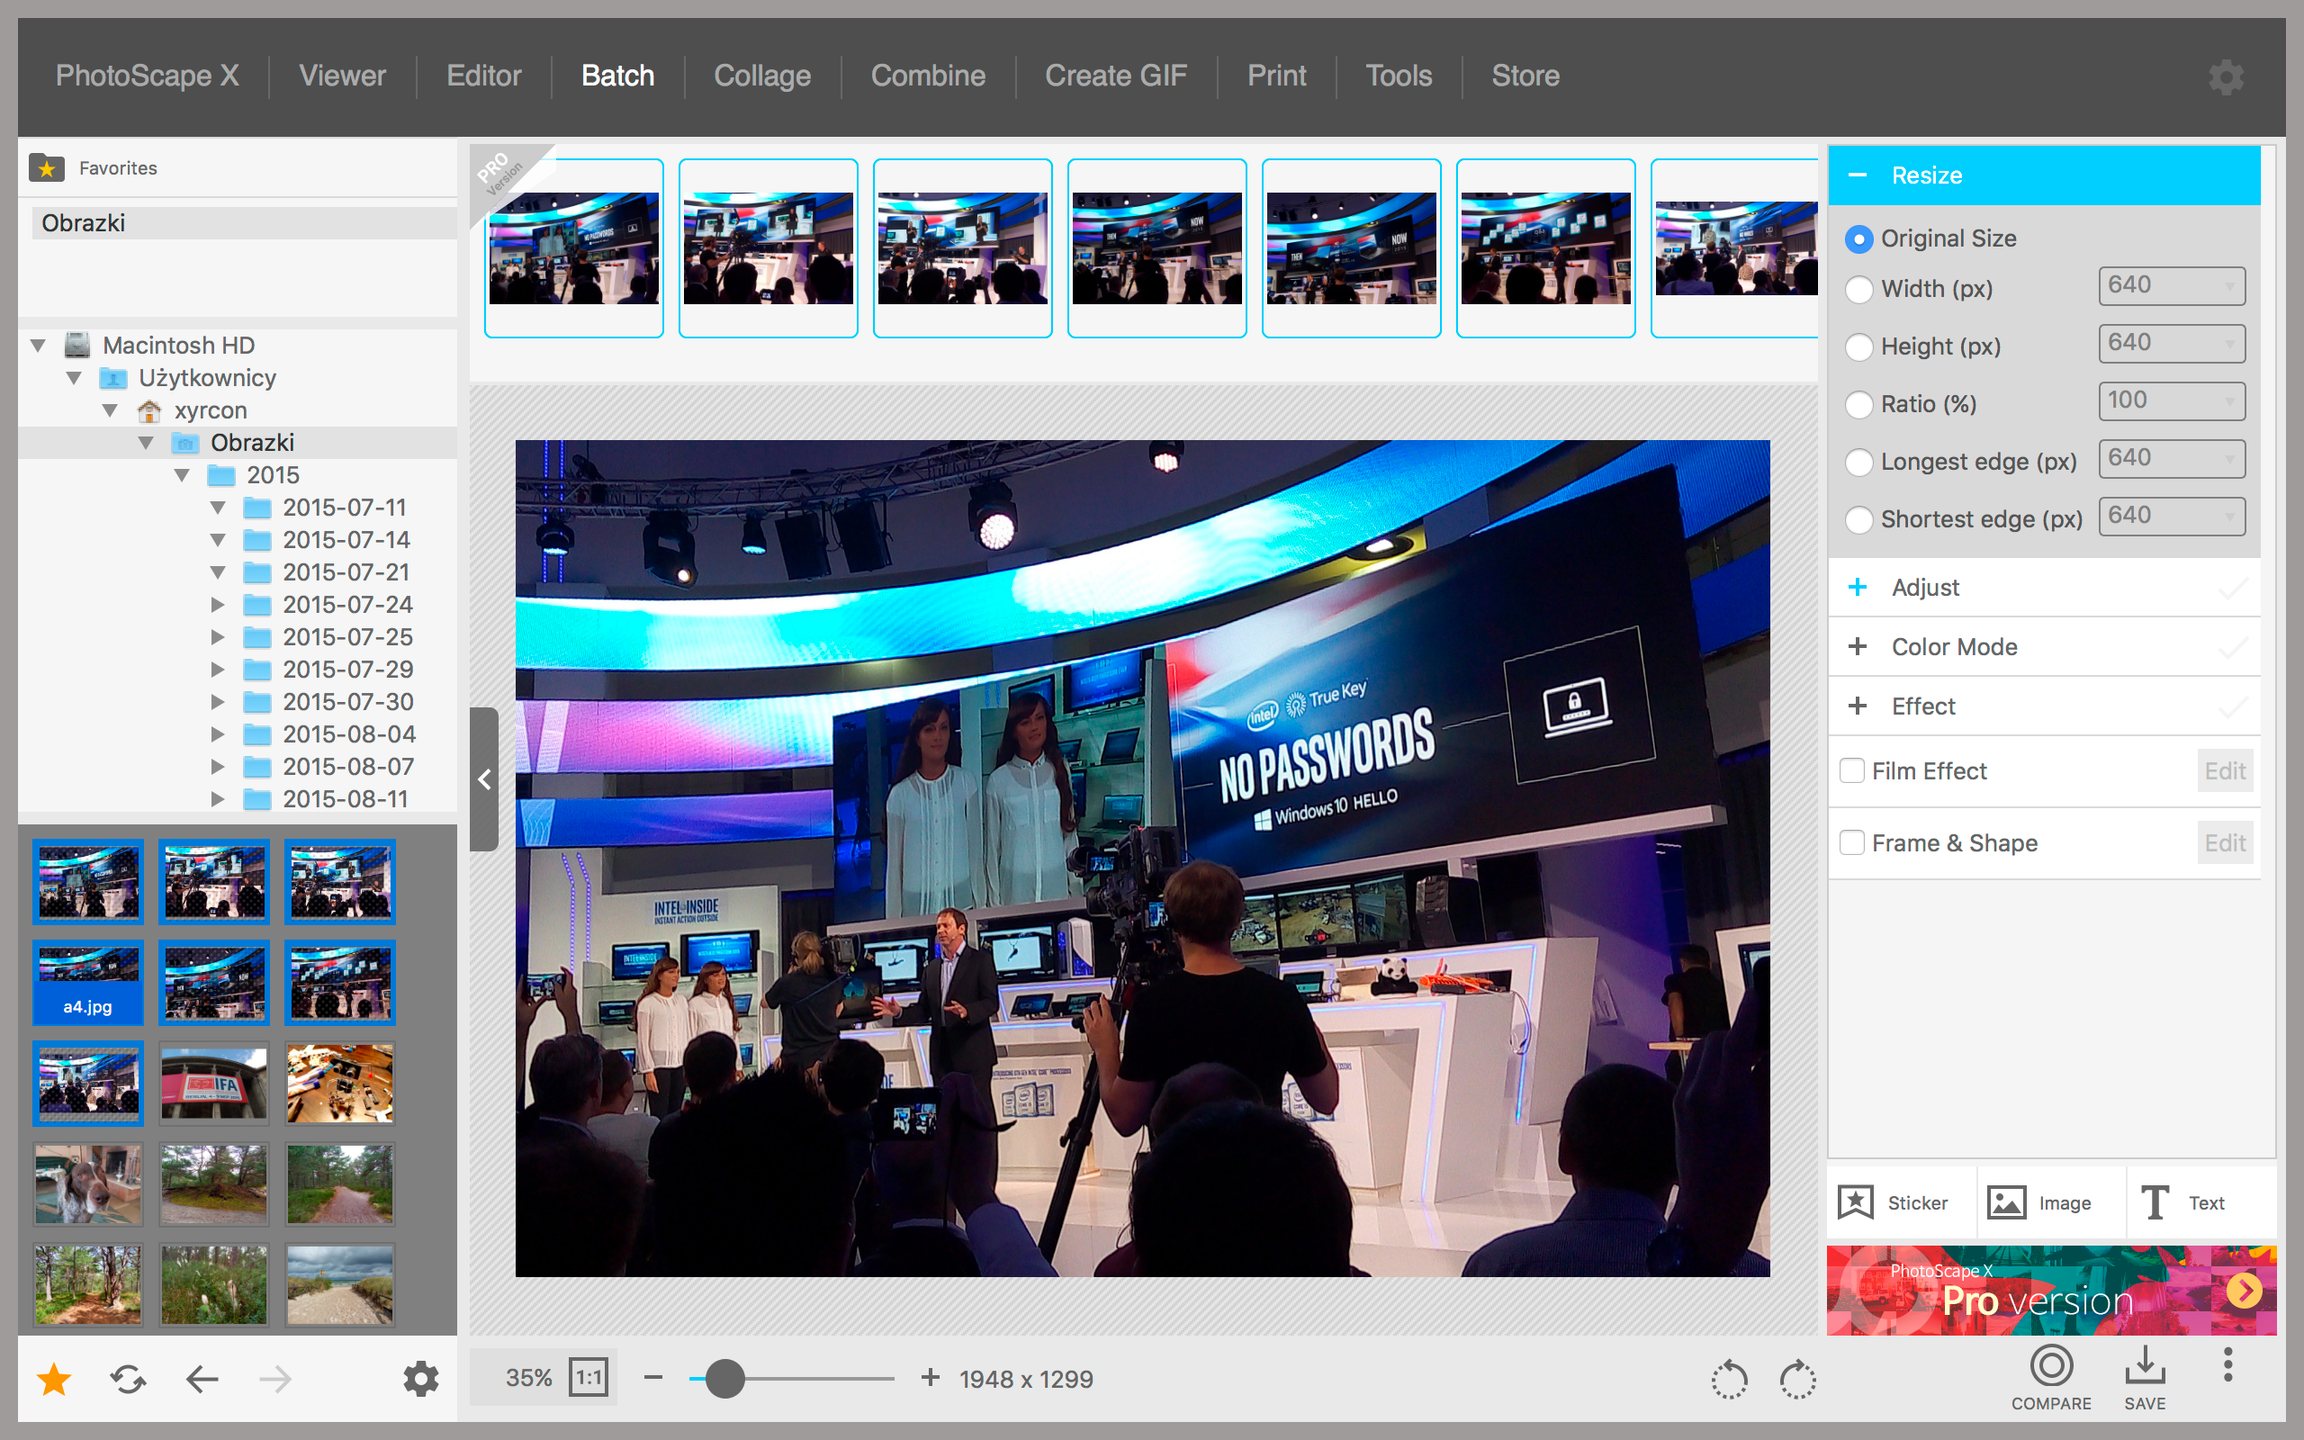
Task: Select Longest edge (px) option
Action: tap(1859, 462)
